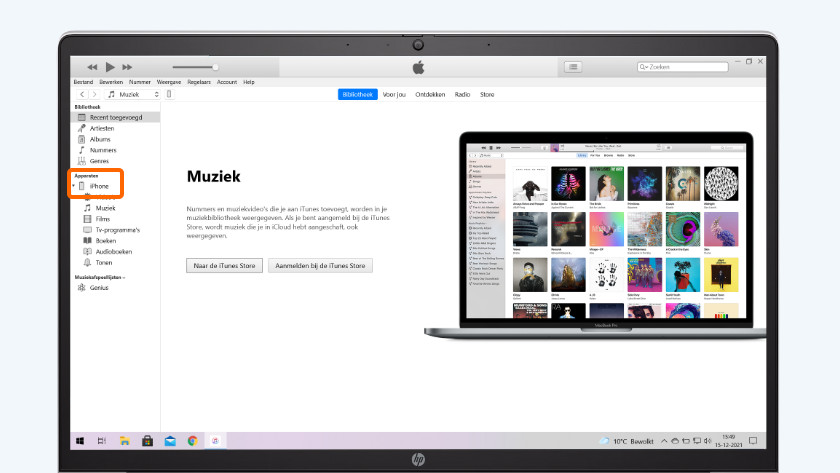Open Audioboeken under the iPhone device
840x473 pixels.
pyautogui.click(x=114, y=251)
